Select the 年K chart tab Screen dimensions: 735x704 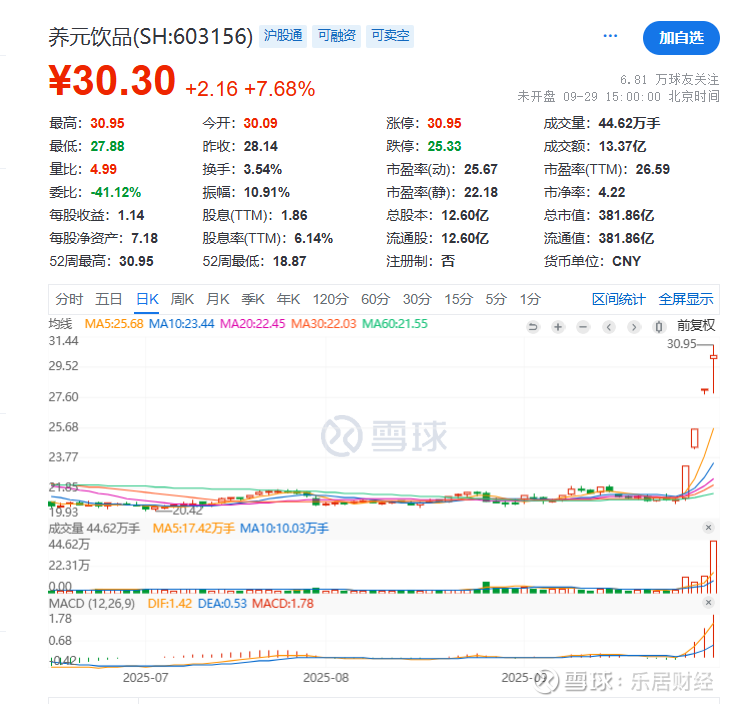click(x=288, y=299)
